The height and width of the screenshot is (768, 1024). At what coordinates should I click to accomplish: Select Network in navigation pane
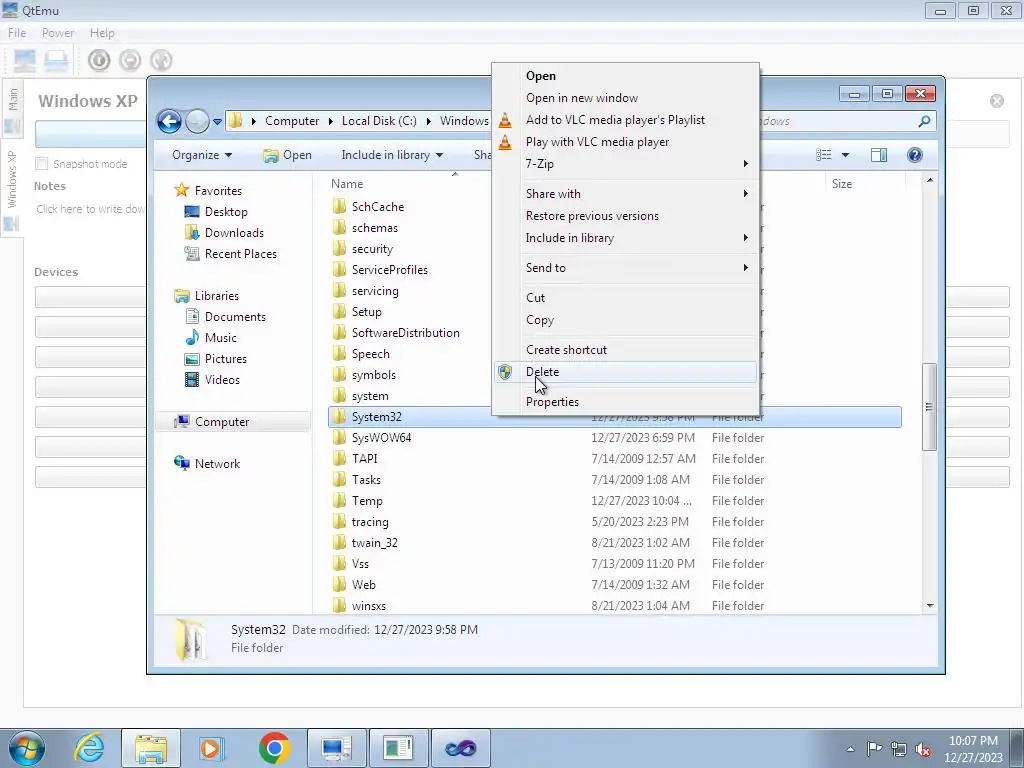coord(217,464)
